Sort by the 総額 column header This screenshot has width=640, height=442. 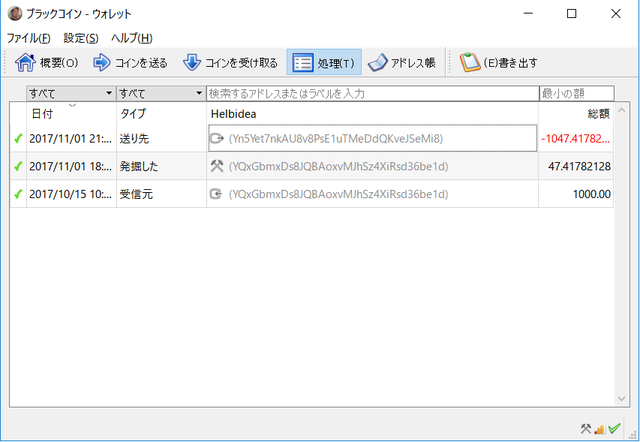(x=576, y=113)
